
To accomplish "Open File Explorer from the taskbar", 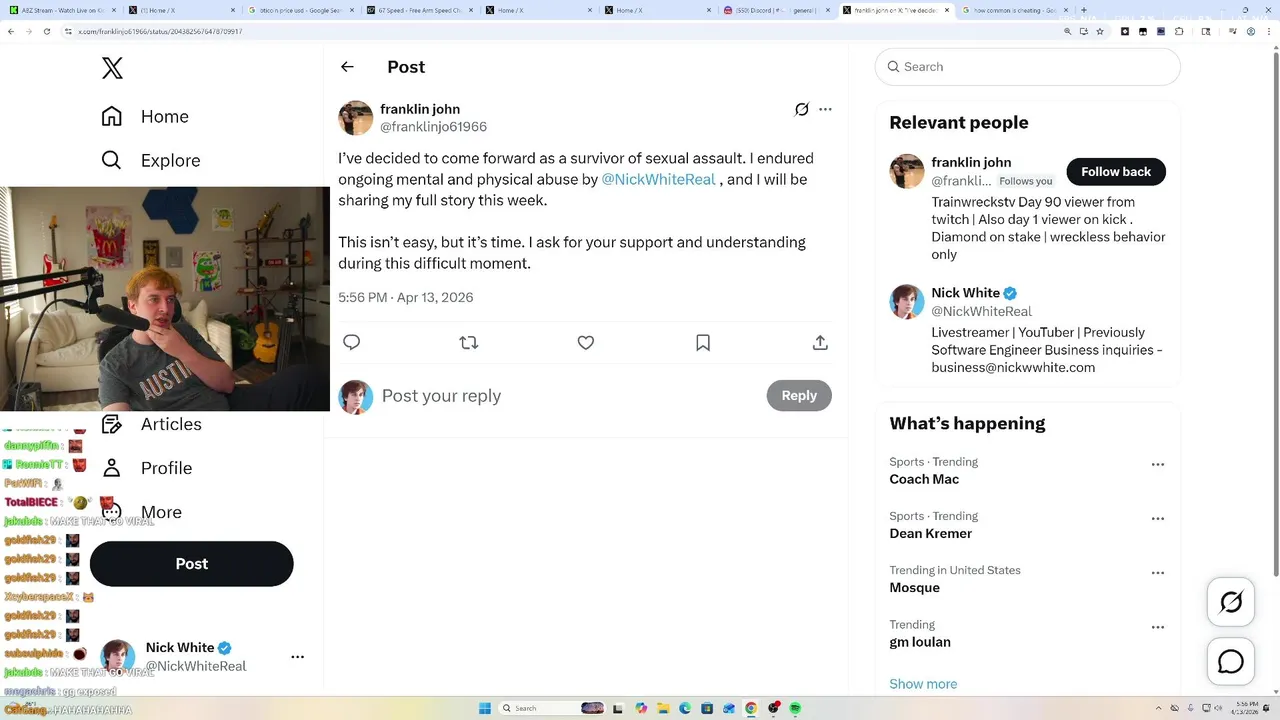I will coord(663,708).
